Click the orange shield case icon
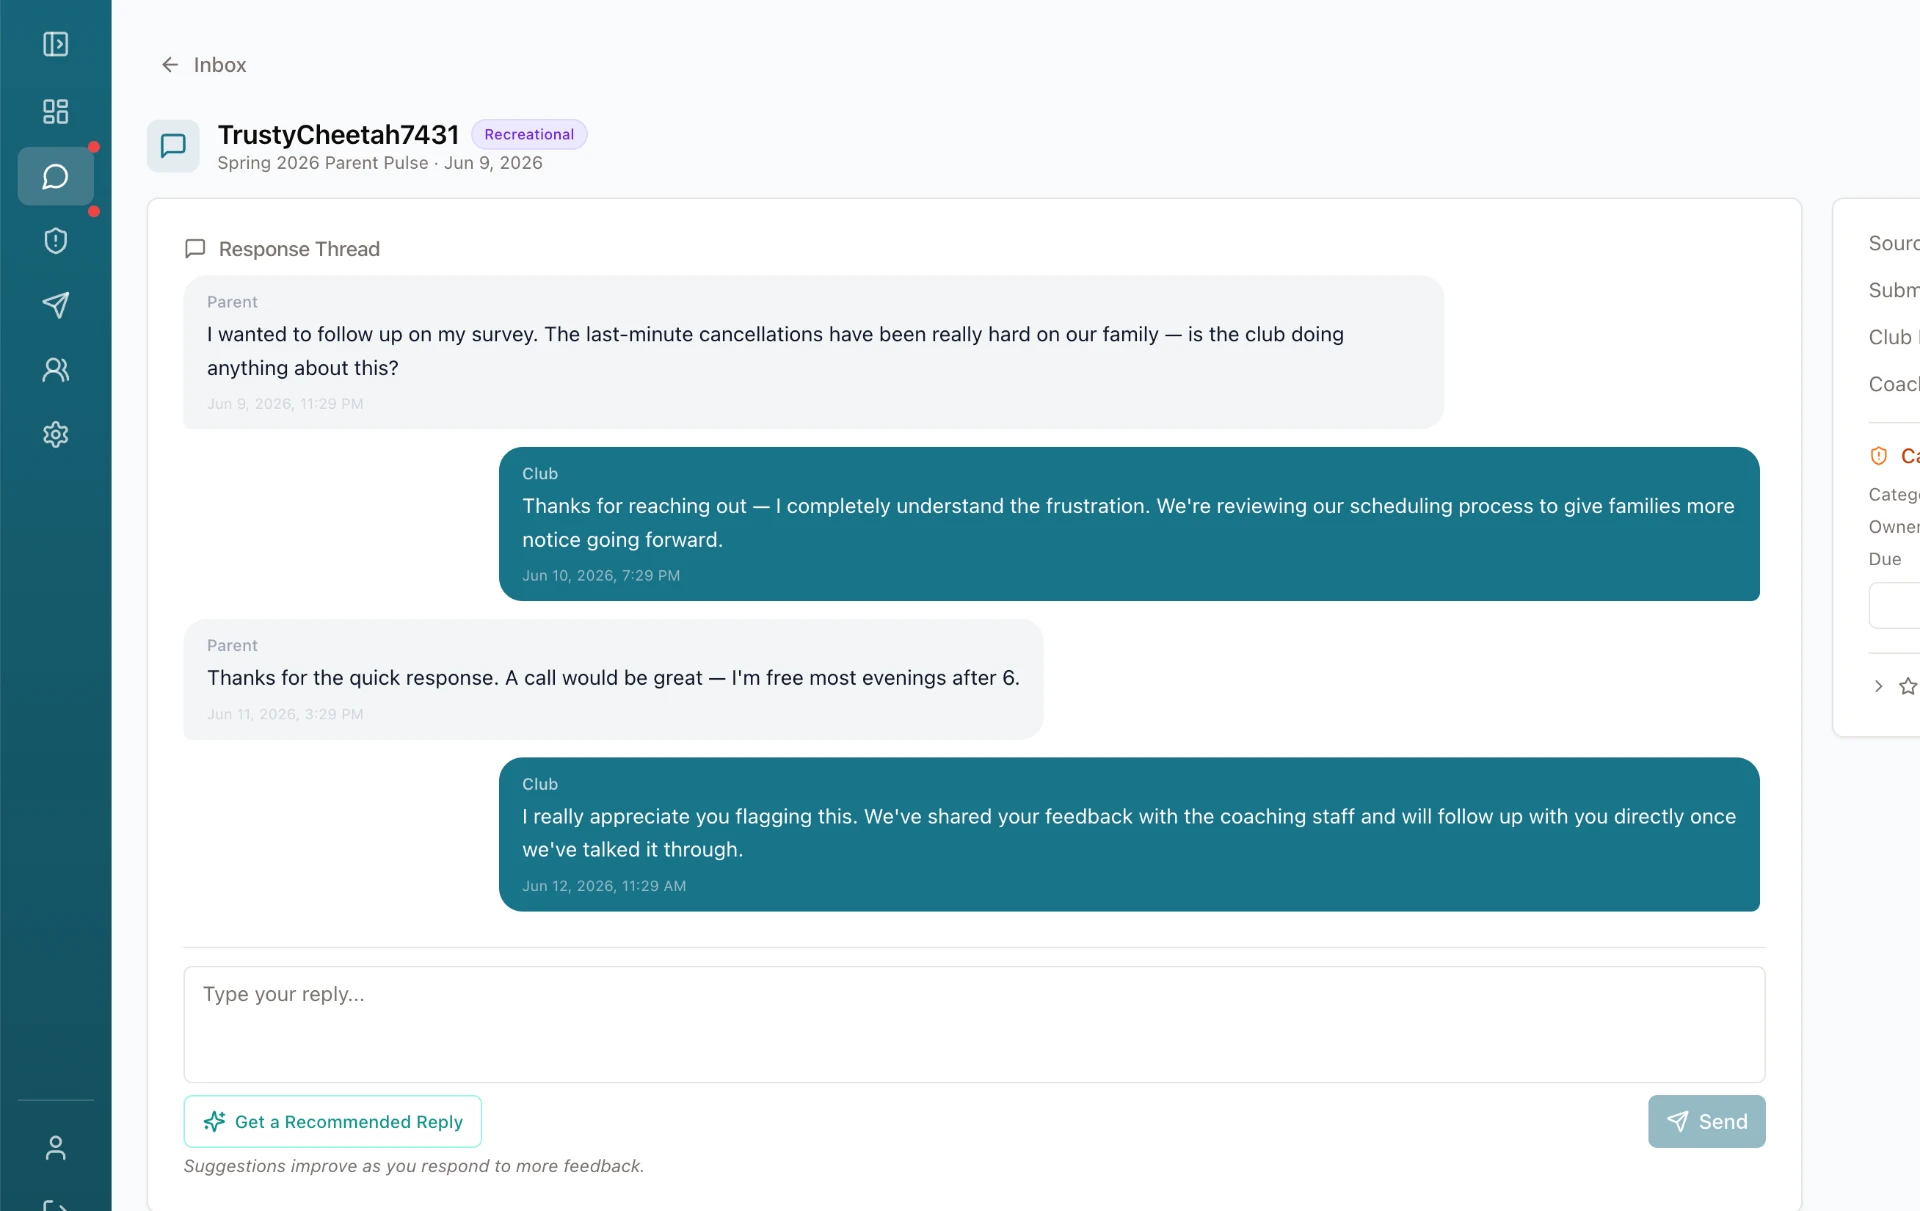Viewport: 1920px width, 1211px height. 1879,456
